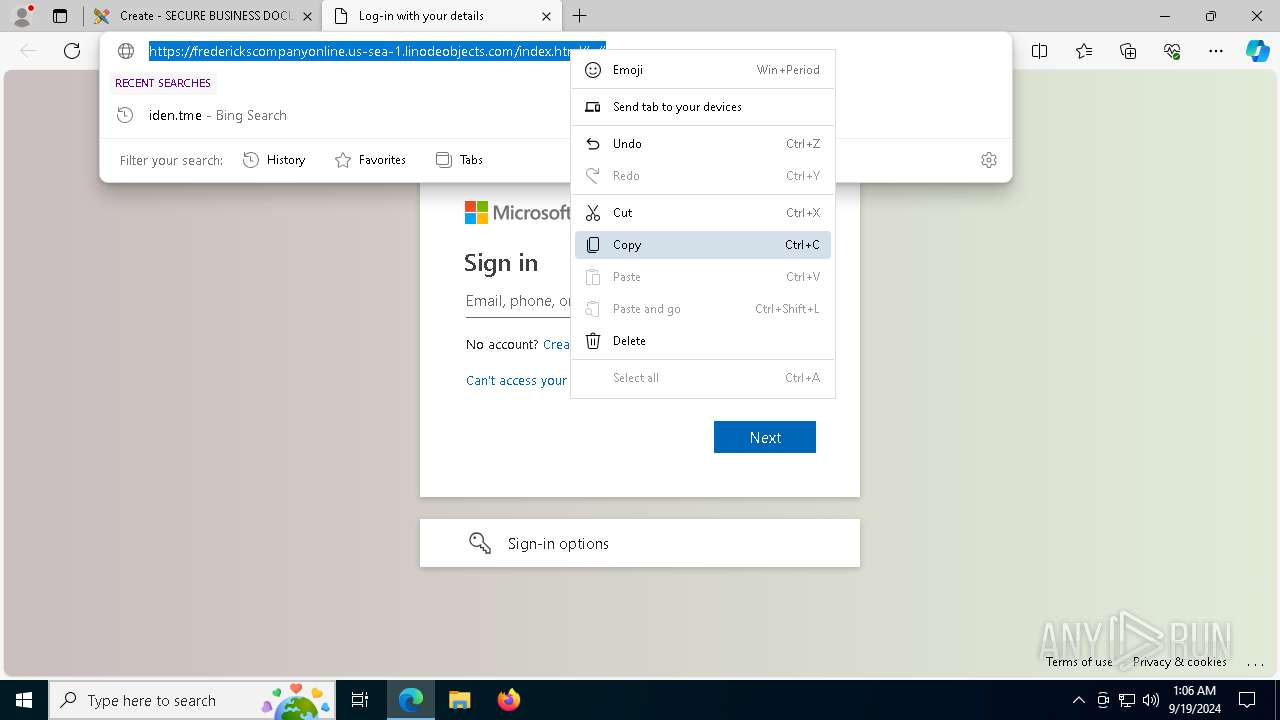Filter suggestions by Favorites
The image size is (1280, 720).
coord(370,160)
